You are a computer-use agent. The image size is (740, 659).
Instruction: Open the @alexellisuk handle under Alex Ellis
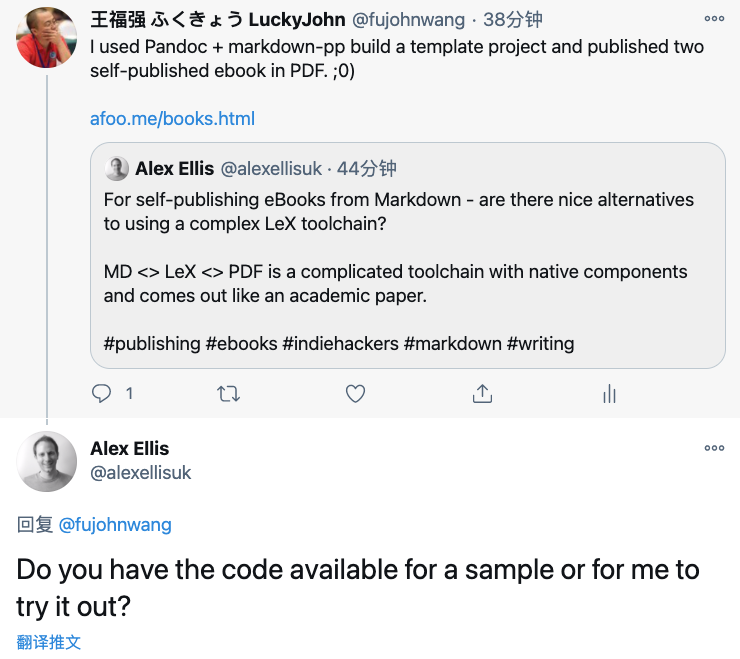141,473
